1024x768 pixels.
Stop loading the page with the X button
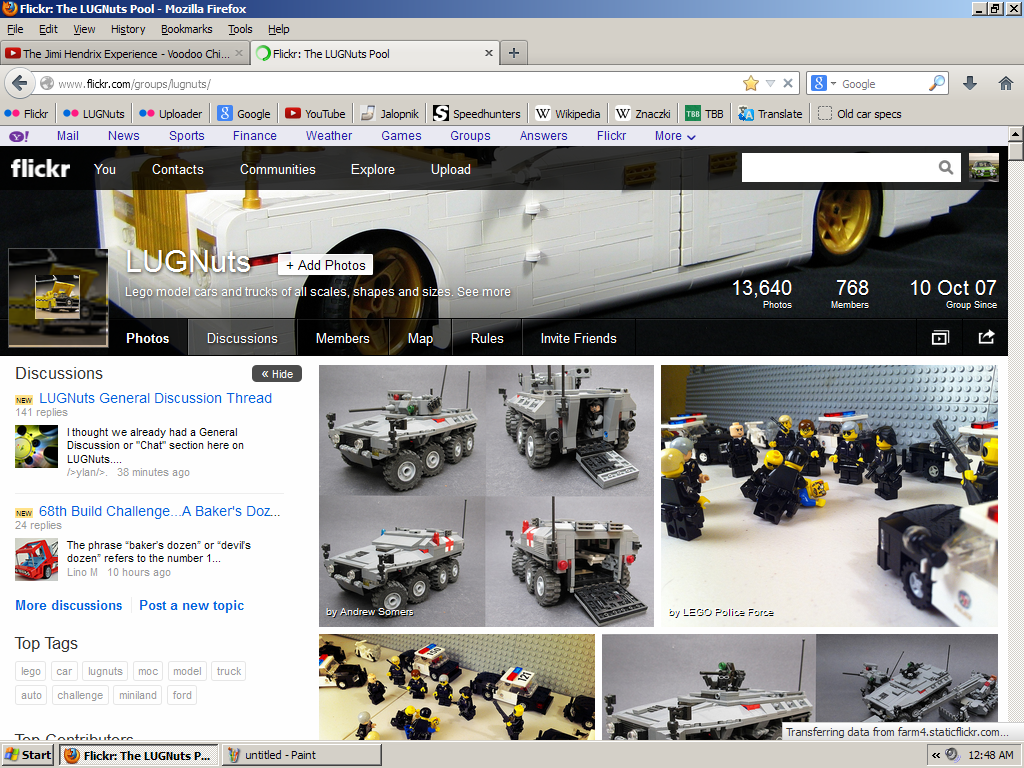tap(788, 83)
